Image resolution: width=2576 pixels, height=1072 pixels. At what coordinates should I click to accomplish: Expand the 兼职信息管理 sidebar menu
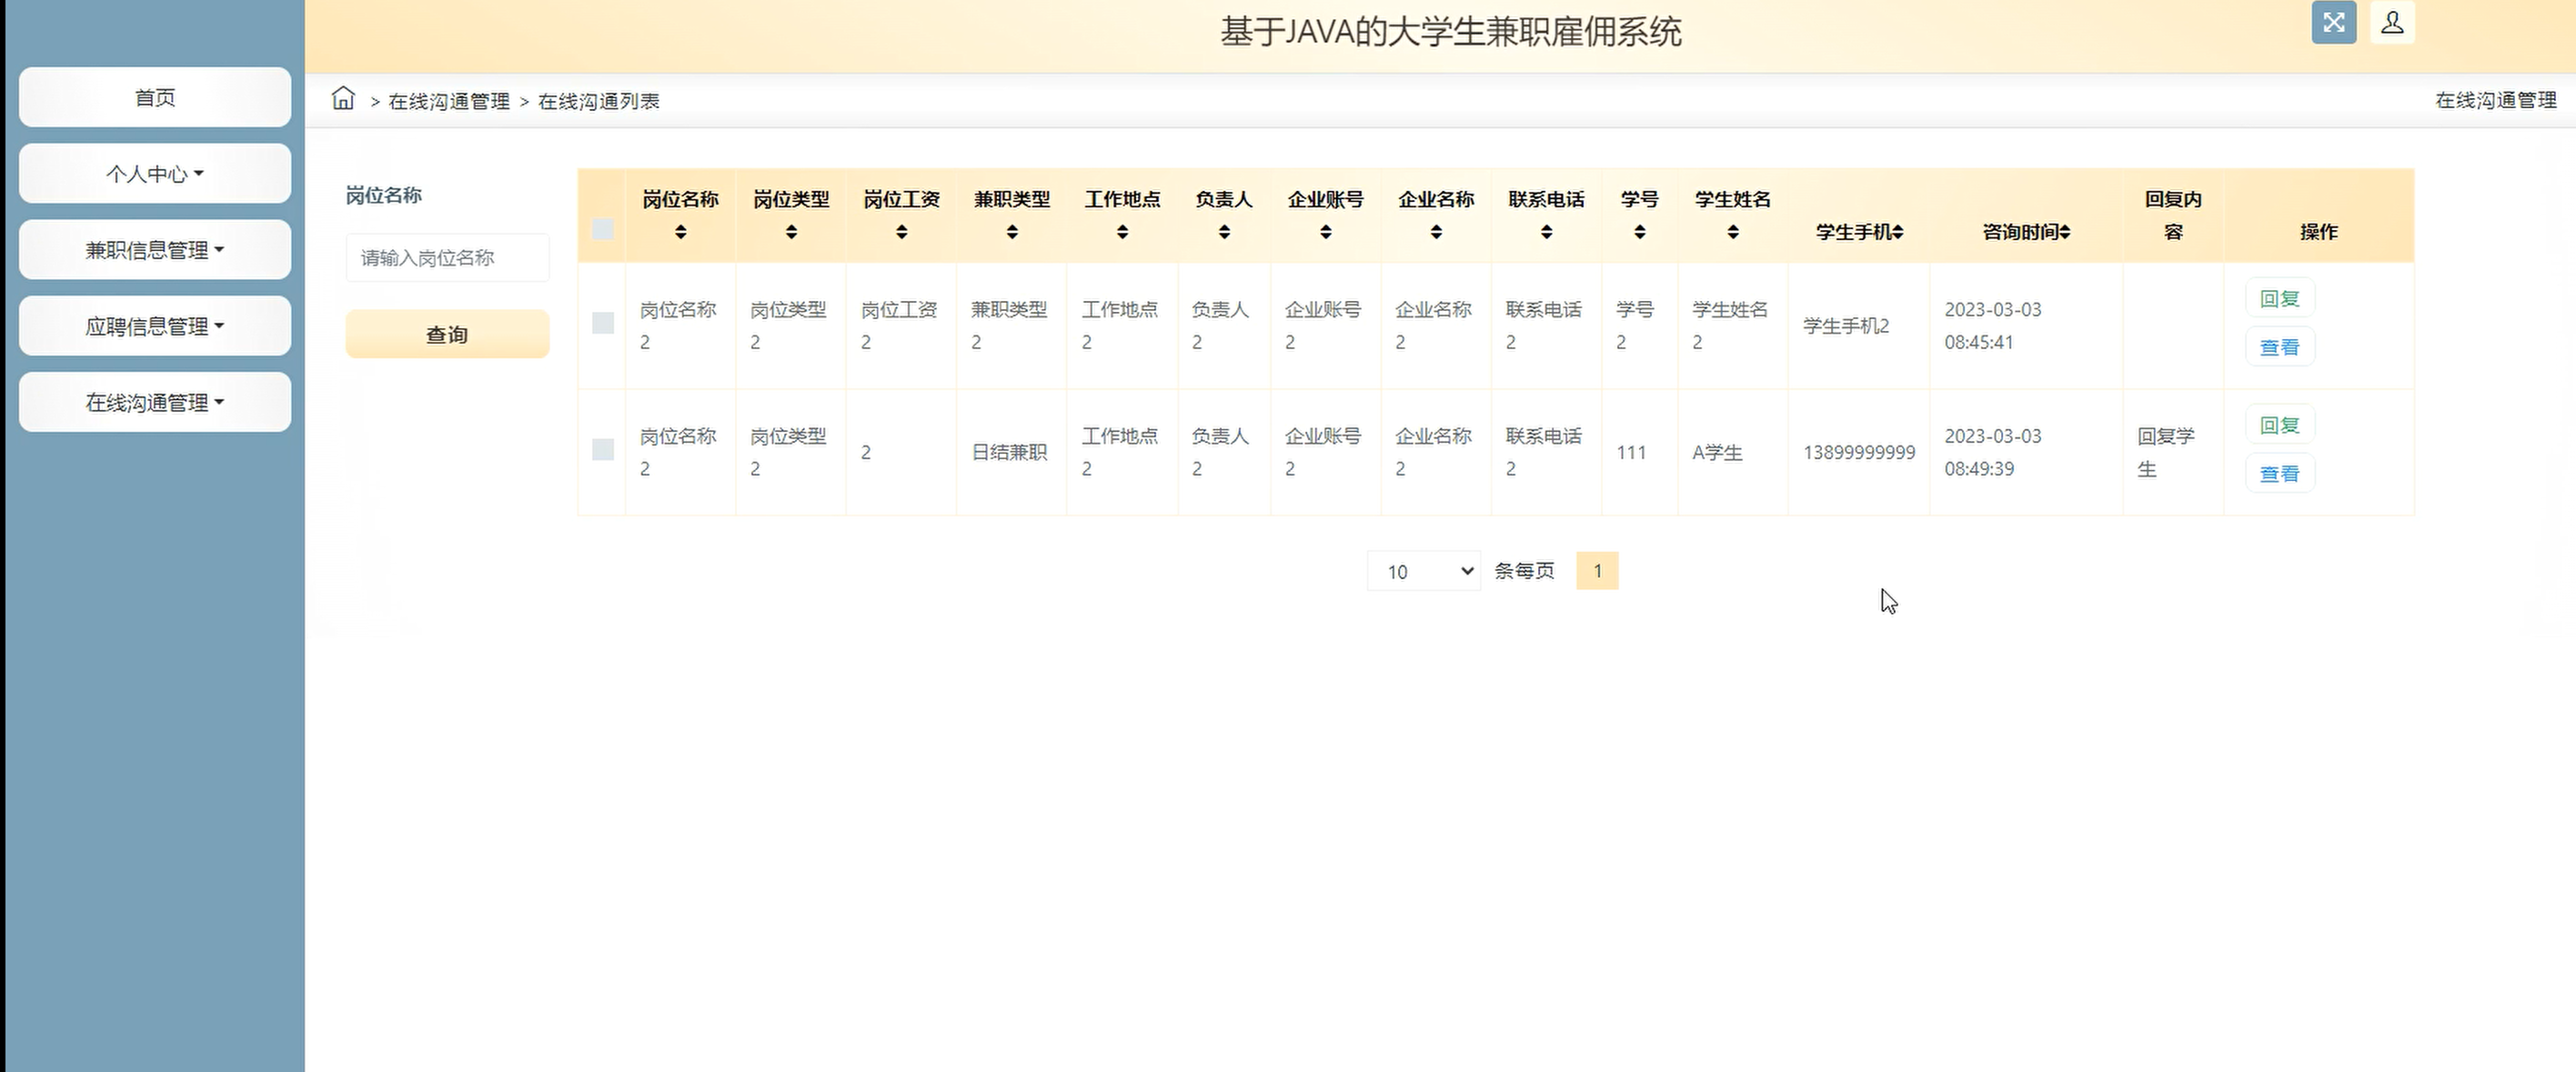[x=155, y=250]
